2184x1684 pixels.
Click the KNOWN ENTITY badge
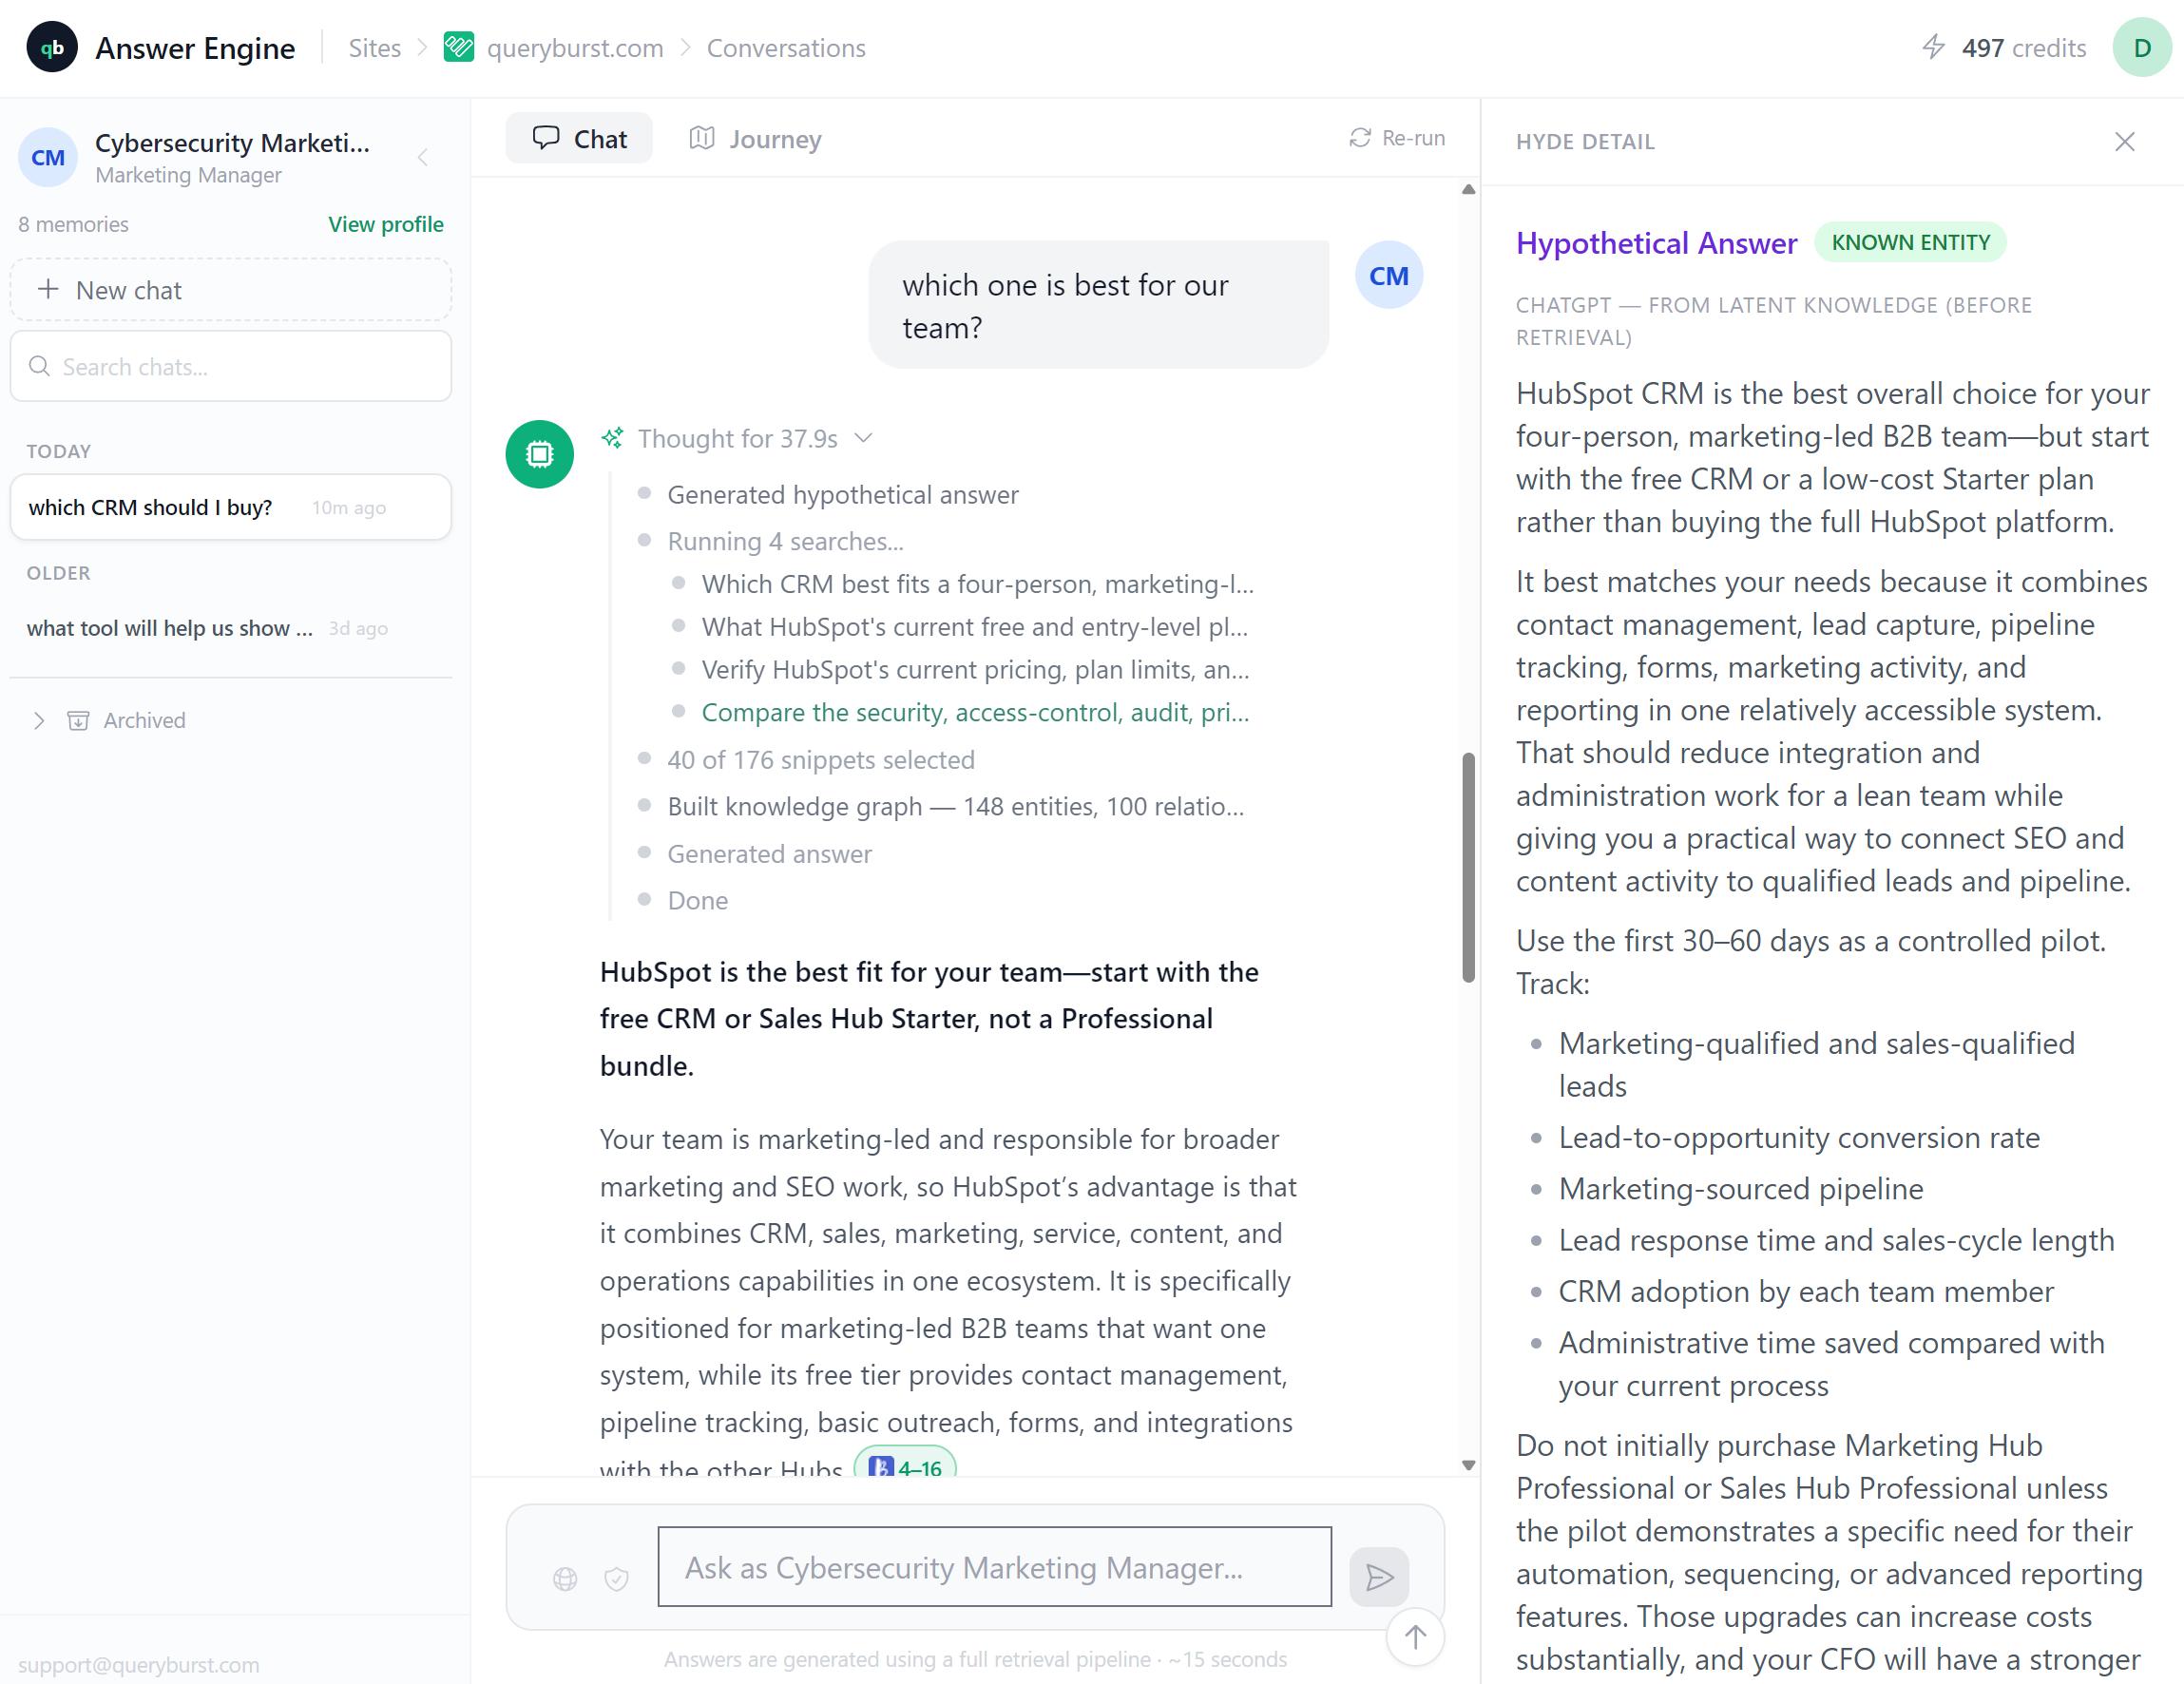(1910, 242)
